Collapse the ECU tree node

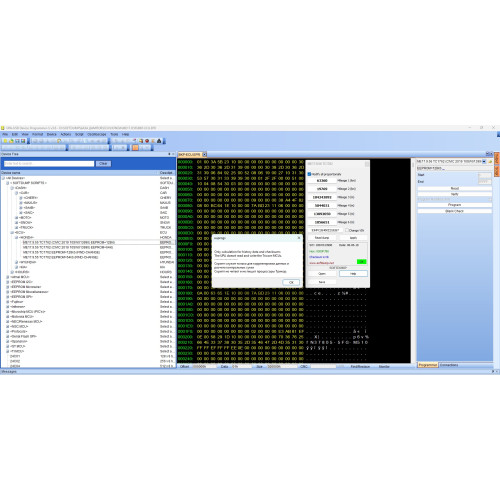tap(12, 232)
